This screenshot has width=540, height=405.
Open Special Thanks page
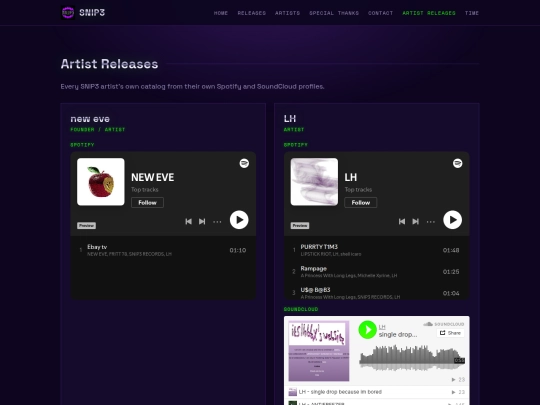click(334, 13)
